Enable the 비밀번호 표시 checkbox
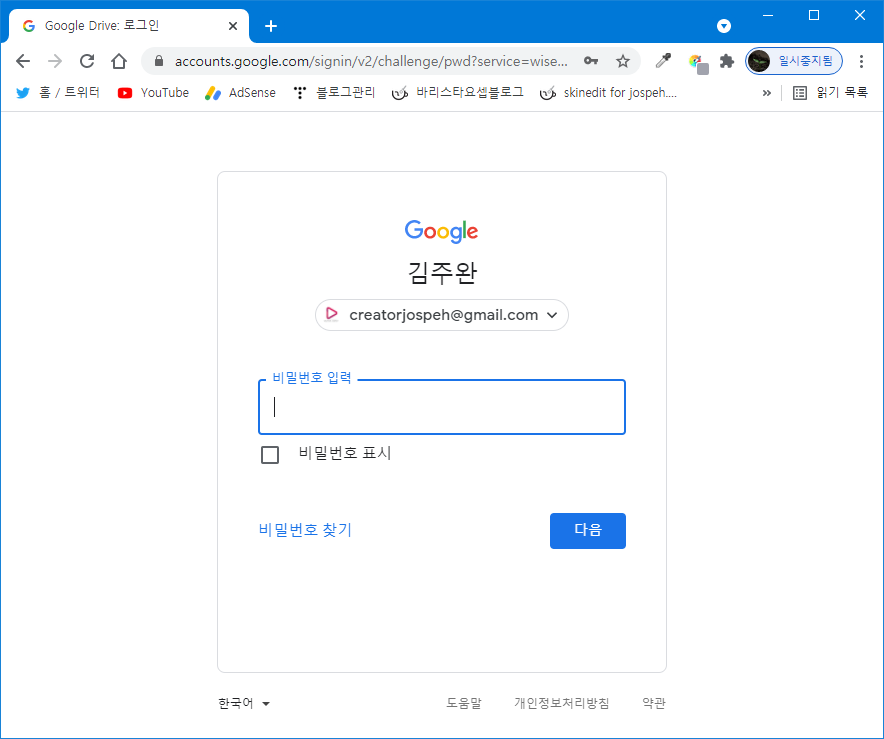This screenshot has height=739, width=884. [x=270, y=454]
